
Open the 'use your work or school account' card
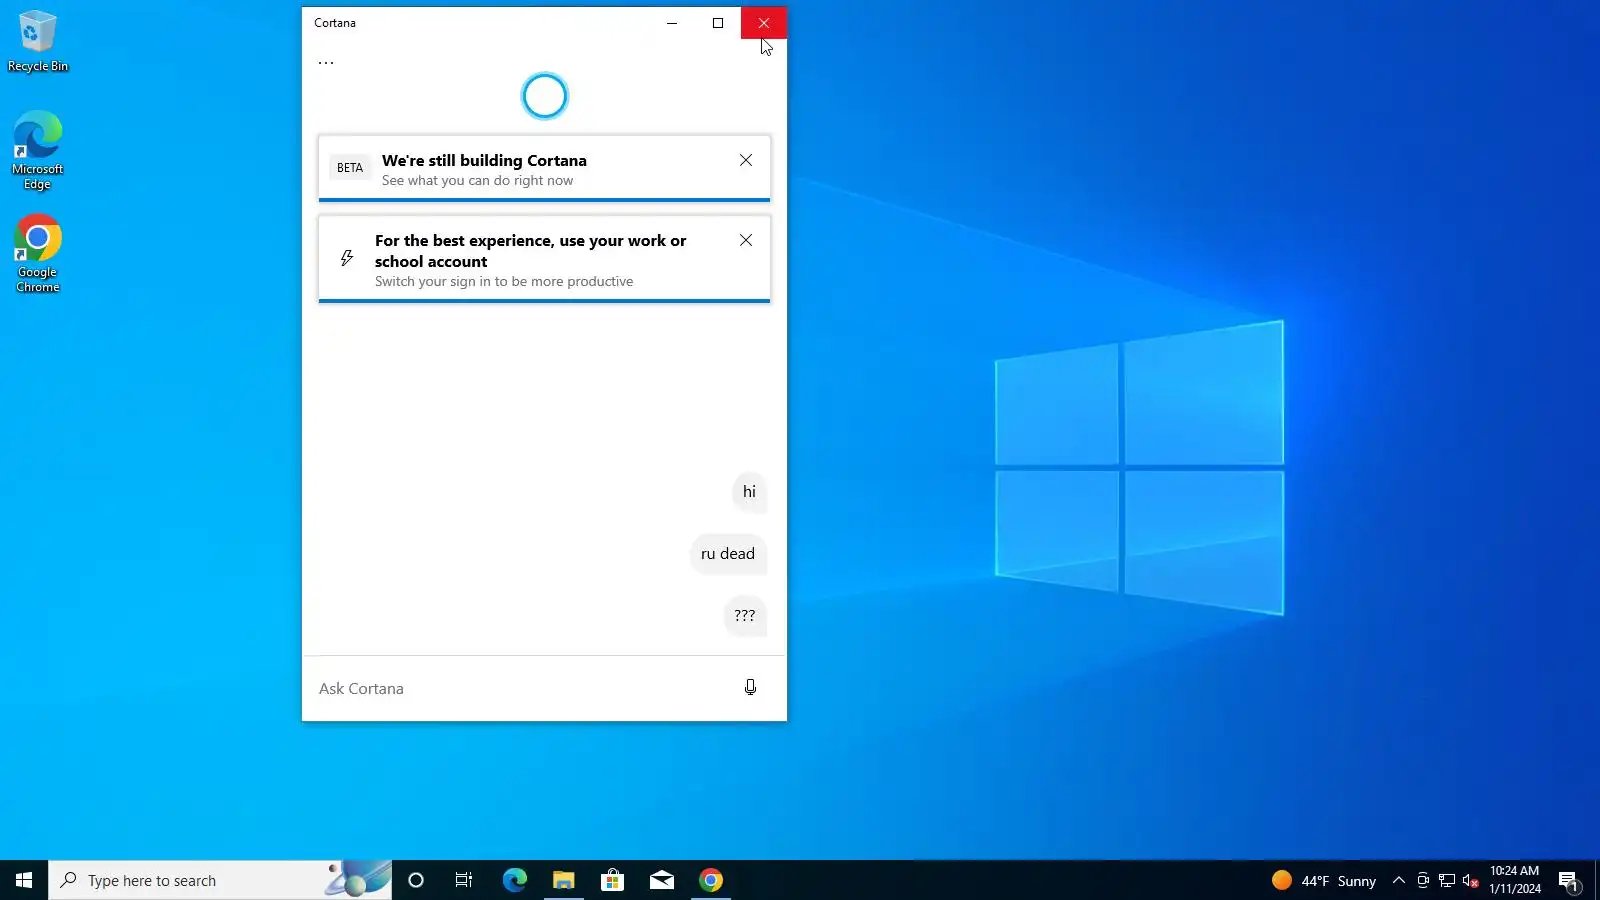pyautogui.click(x=544, y=259)
